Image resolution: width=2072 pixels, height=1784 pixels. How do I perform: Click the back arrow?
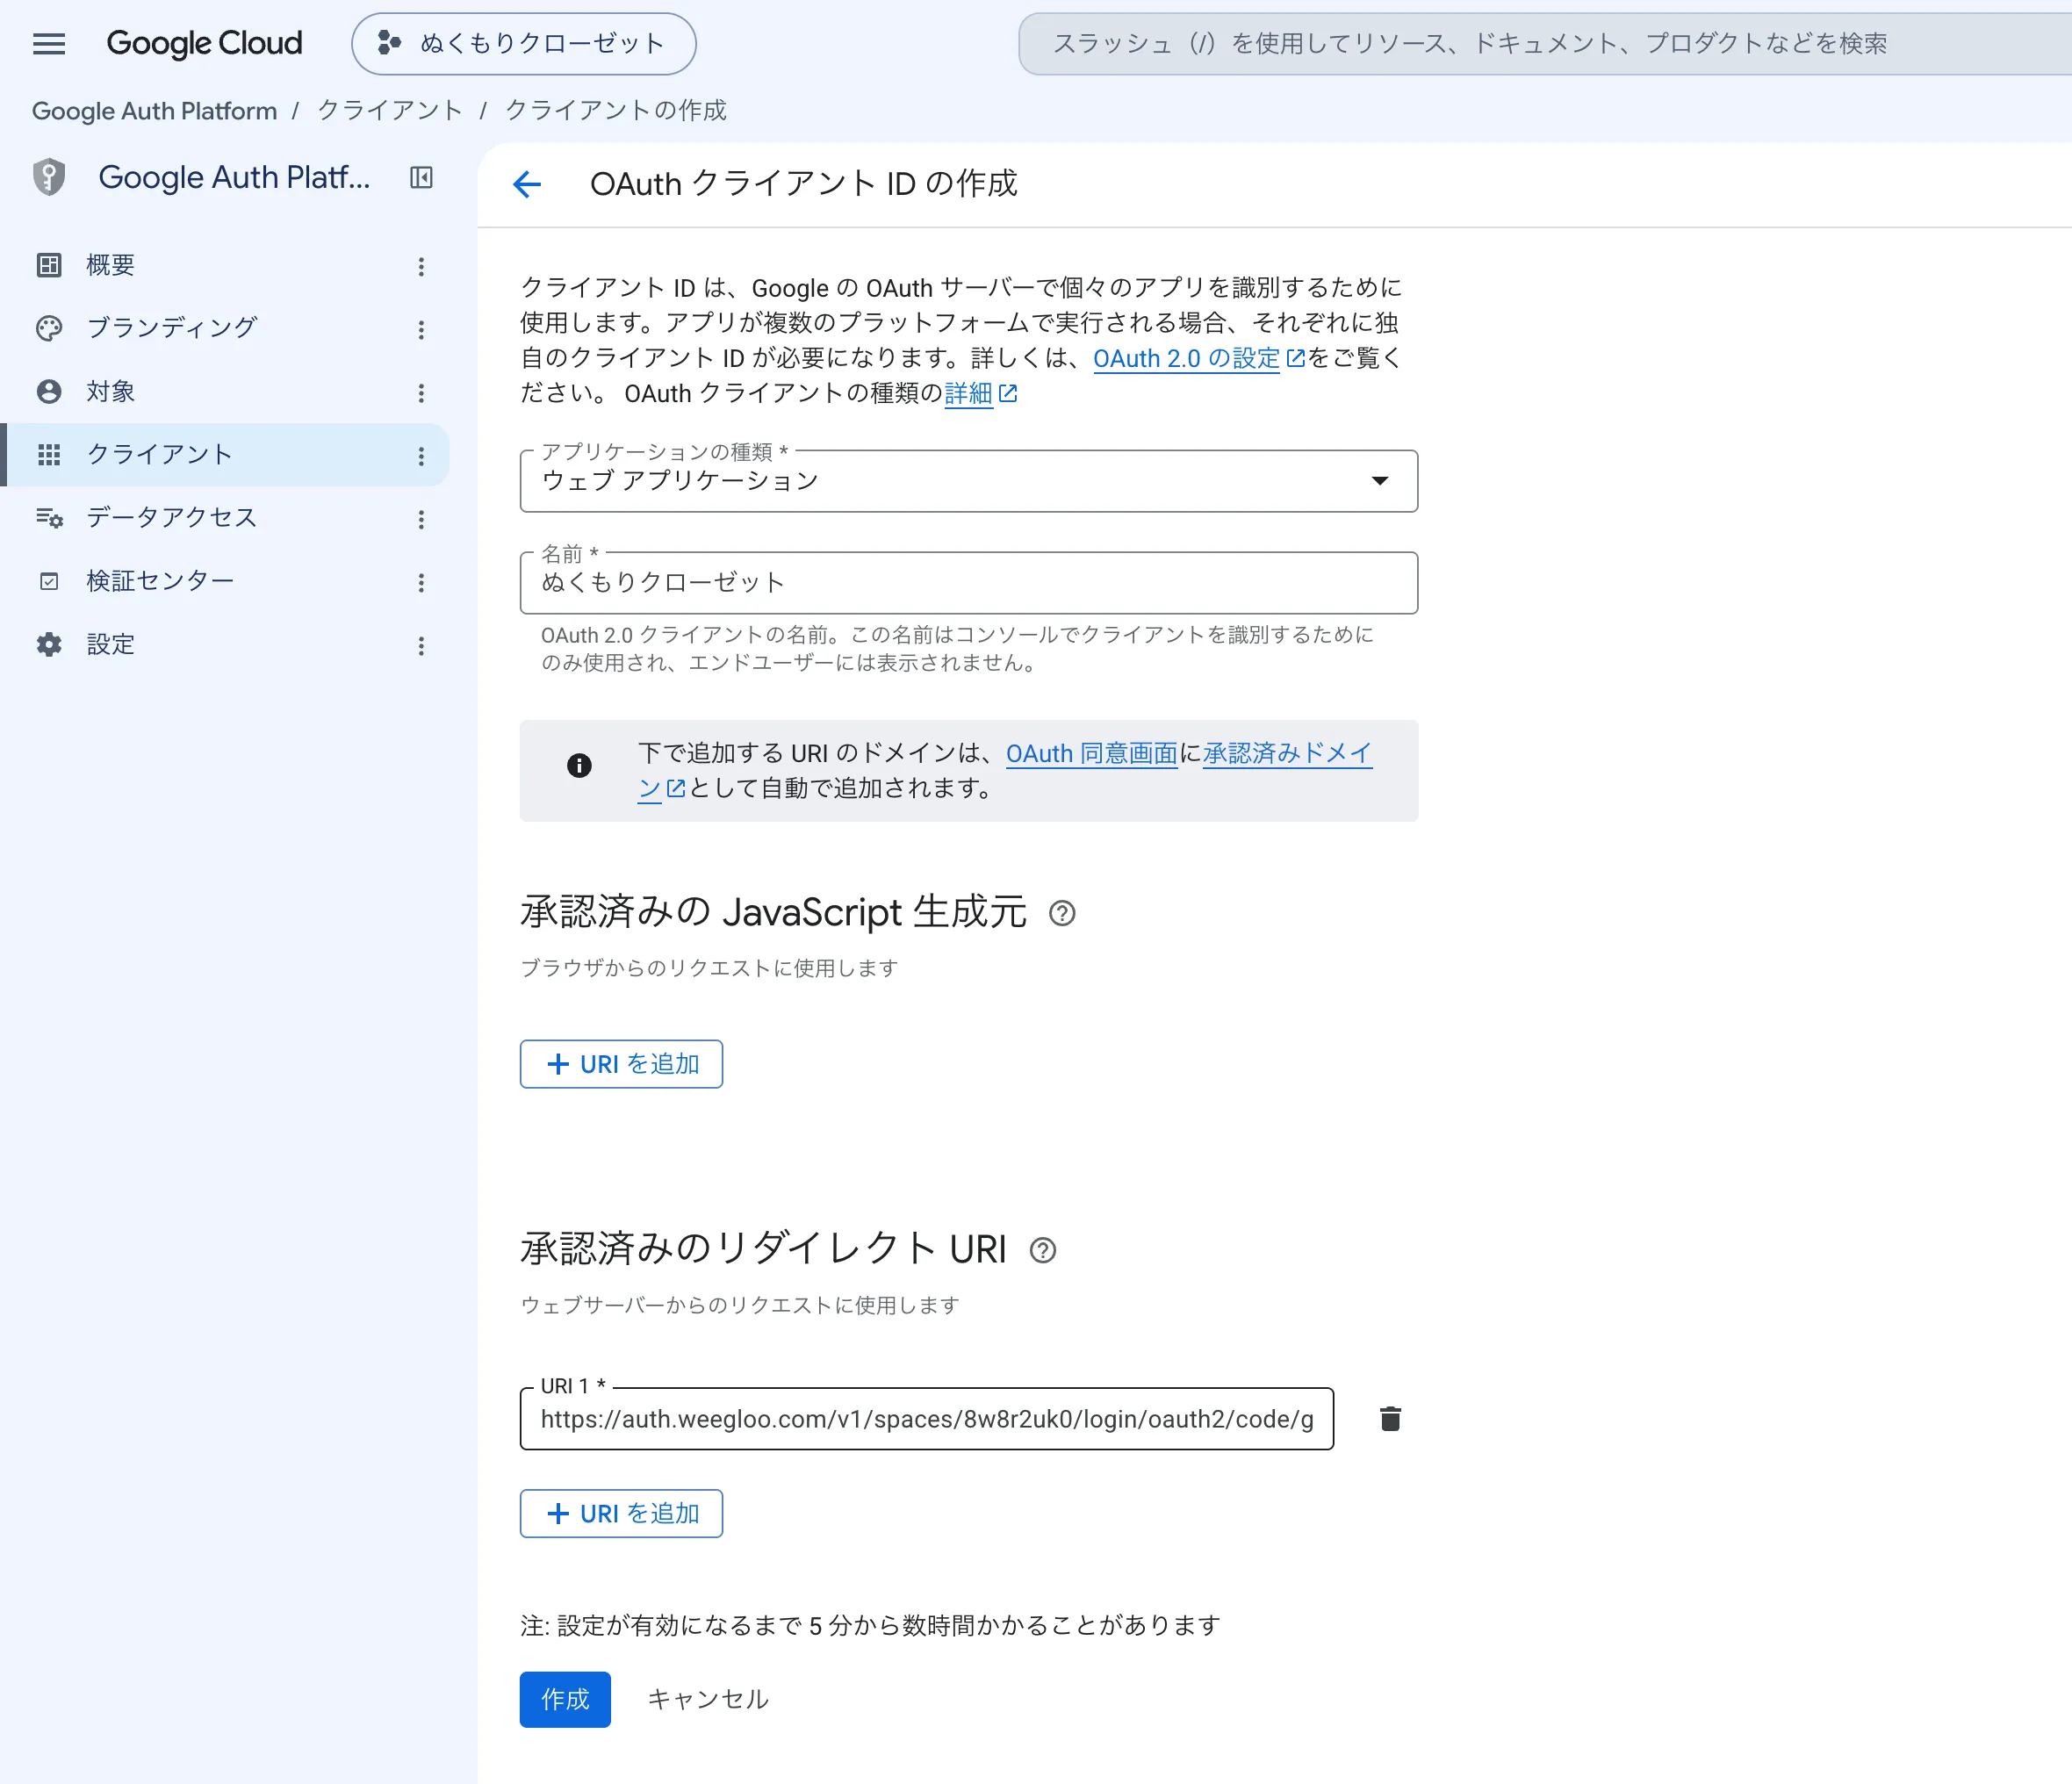[527, 184]
